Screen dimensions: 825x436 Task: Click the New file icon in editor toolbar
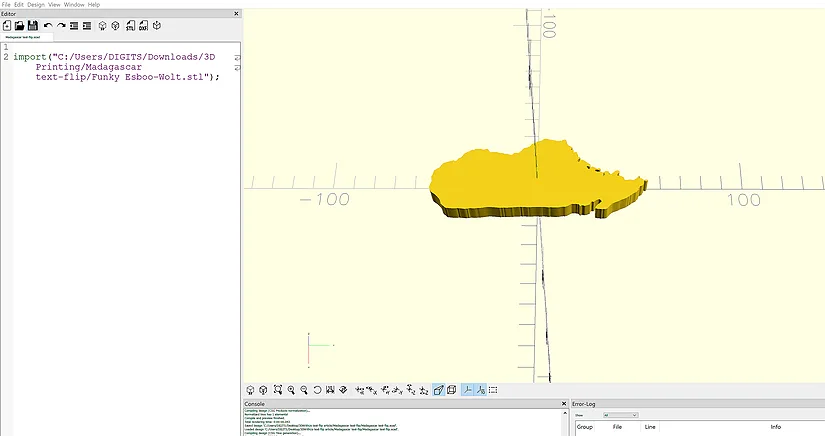point(7,26)
